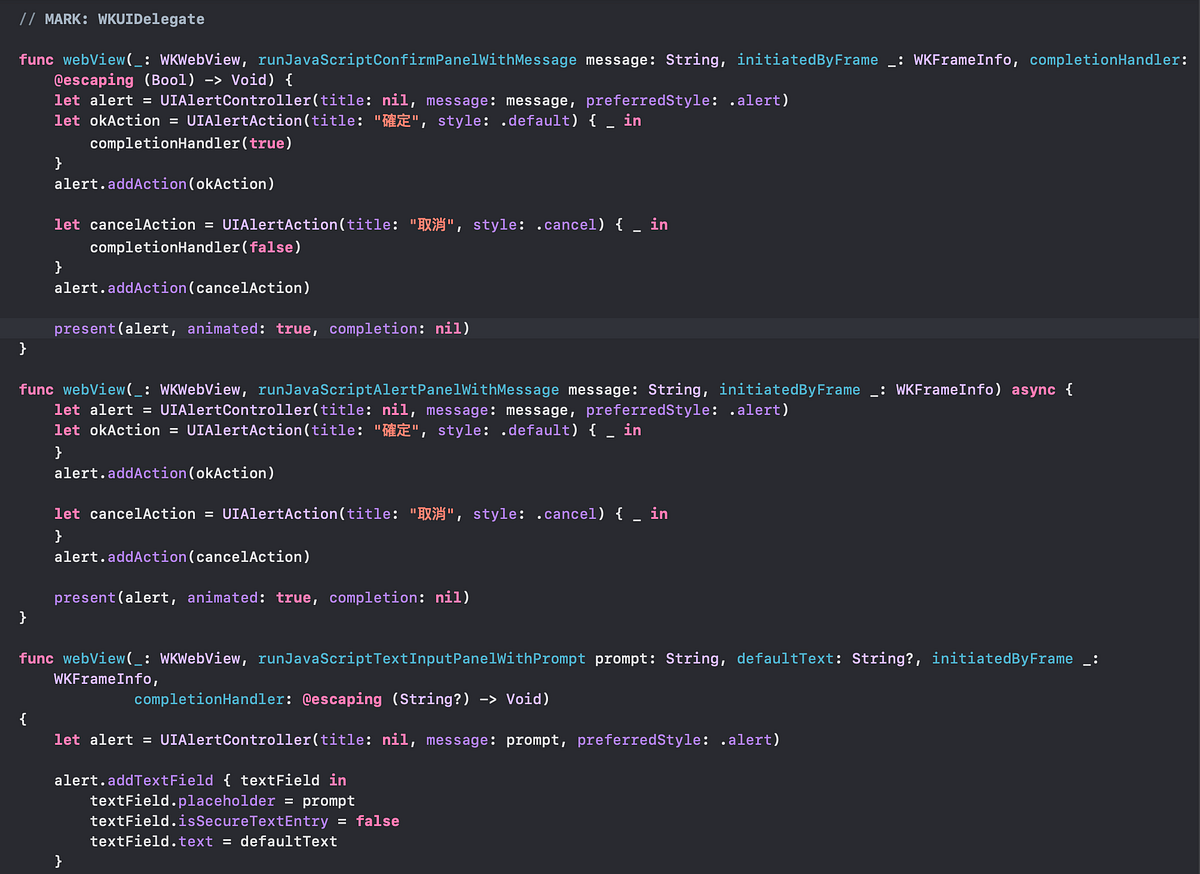This screenshot has height=874, width=1200.
Task: Click the "確定" string literal in the okAction
Action: tap(395, 120)
